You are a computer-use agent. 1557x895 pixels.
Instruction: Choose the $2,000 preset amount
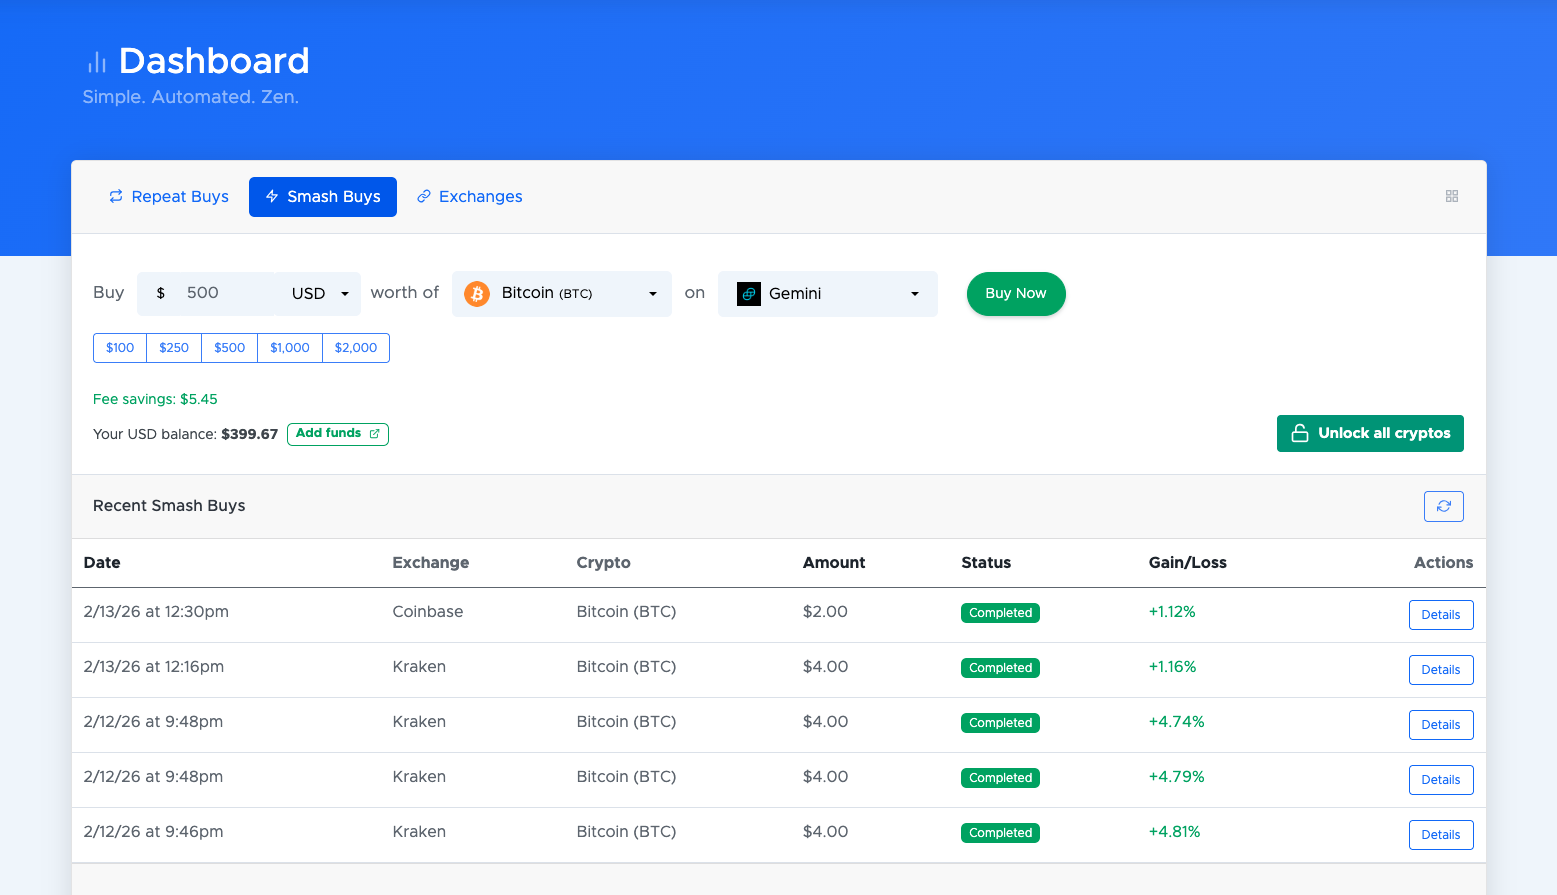click(356, 348)
